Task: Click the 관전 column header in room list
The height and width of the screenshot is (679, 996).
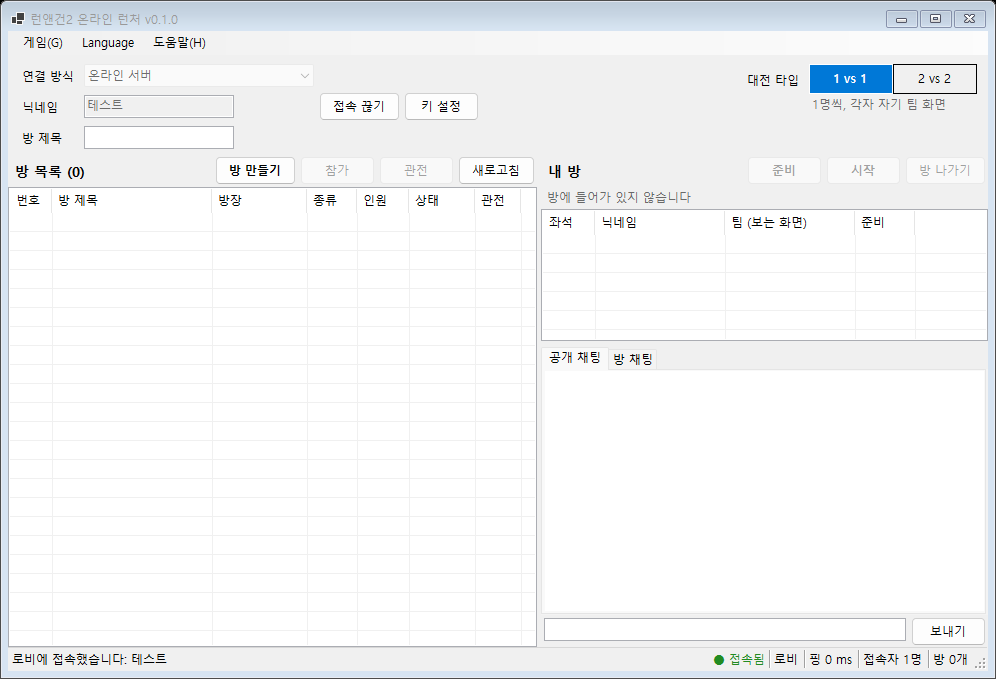Action: [x=498, y=201]
